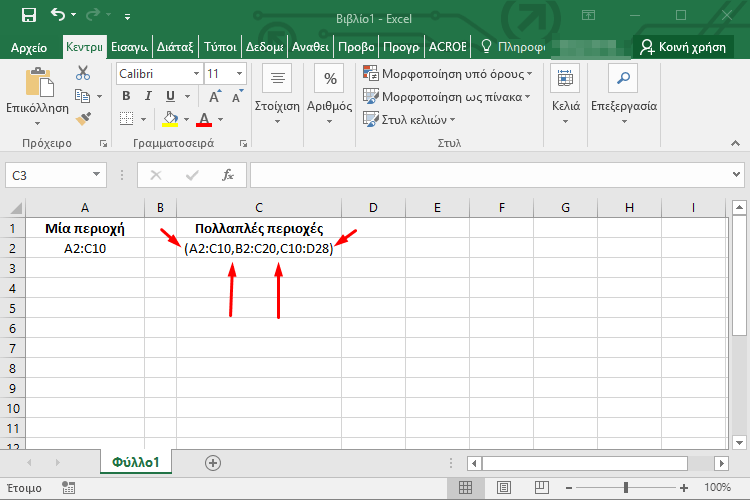
Task: Select the Format Painter brush icon
Action: 83,118
